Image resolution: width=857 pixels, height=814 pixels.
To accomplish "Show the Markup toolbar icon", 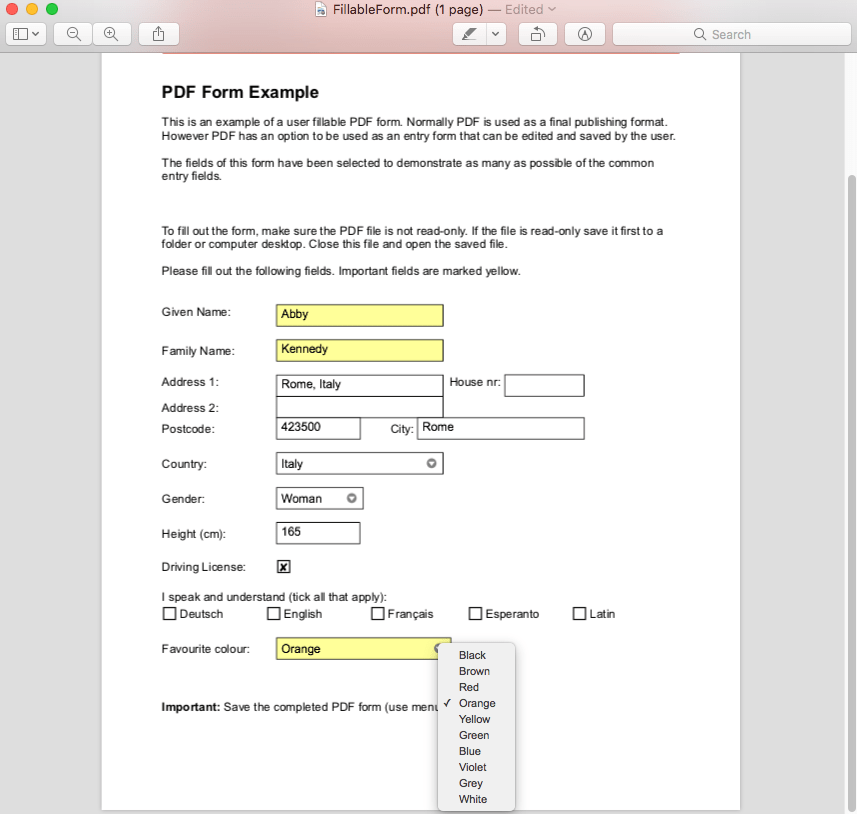I will 584,33.
